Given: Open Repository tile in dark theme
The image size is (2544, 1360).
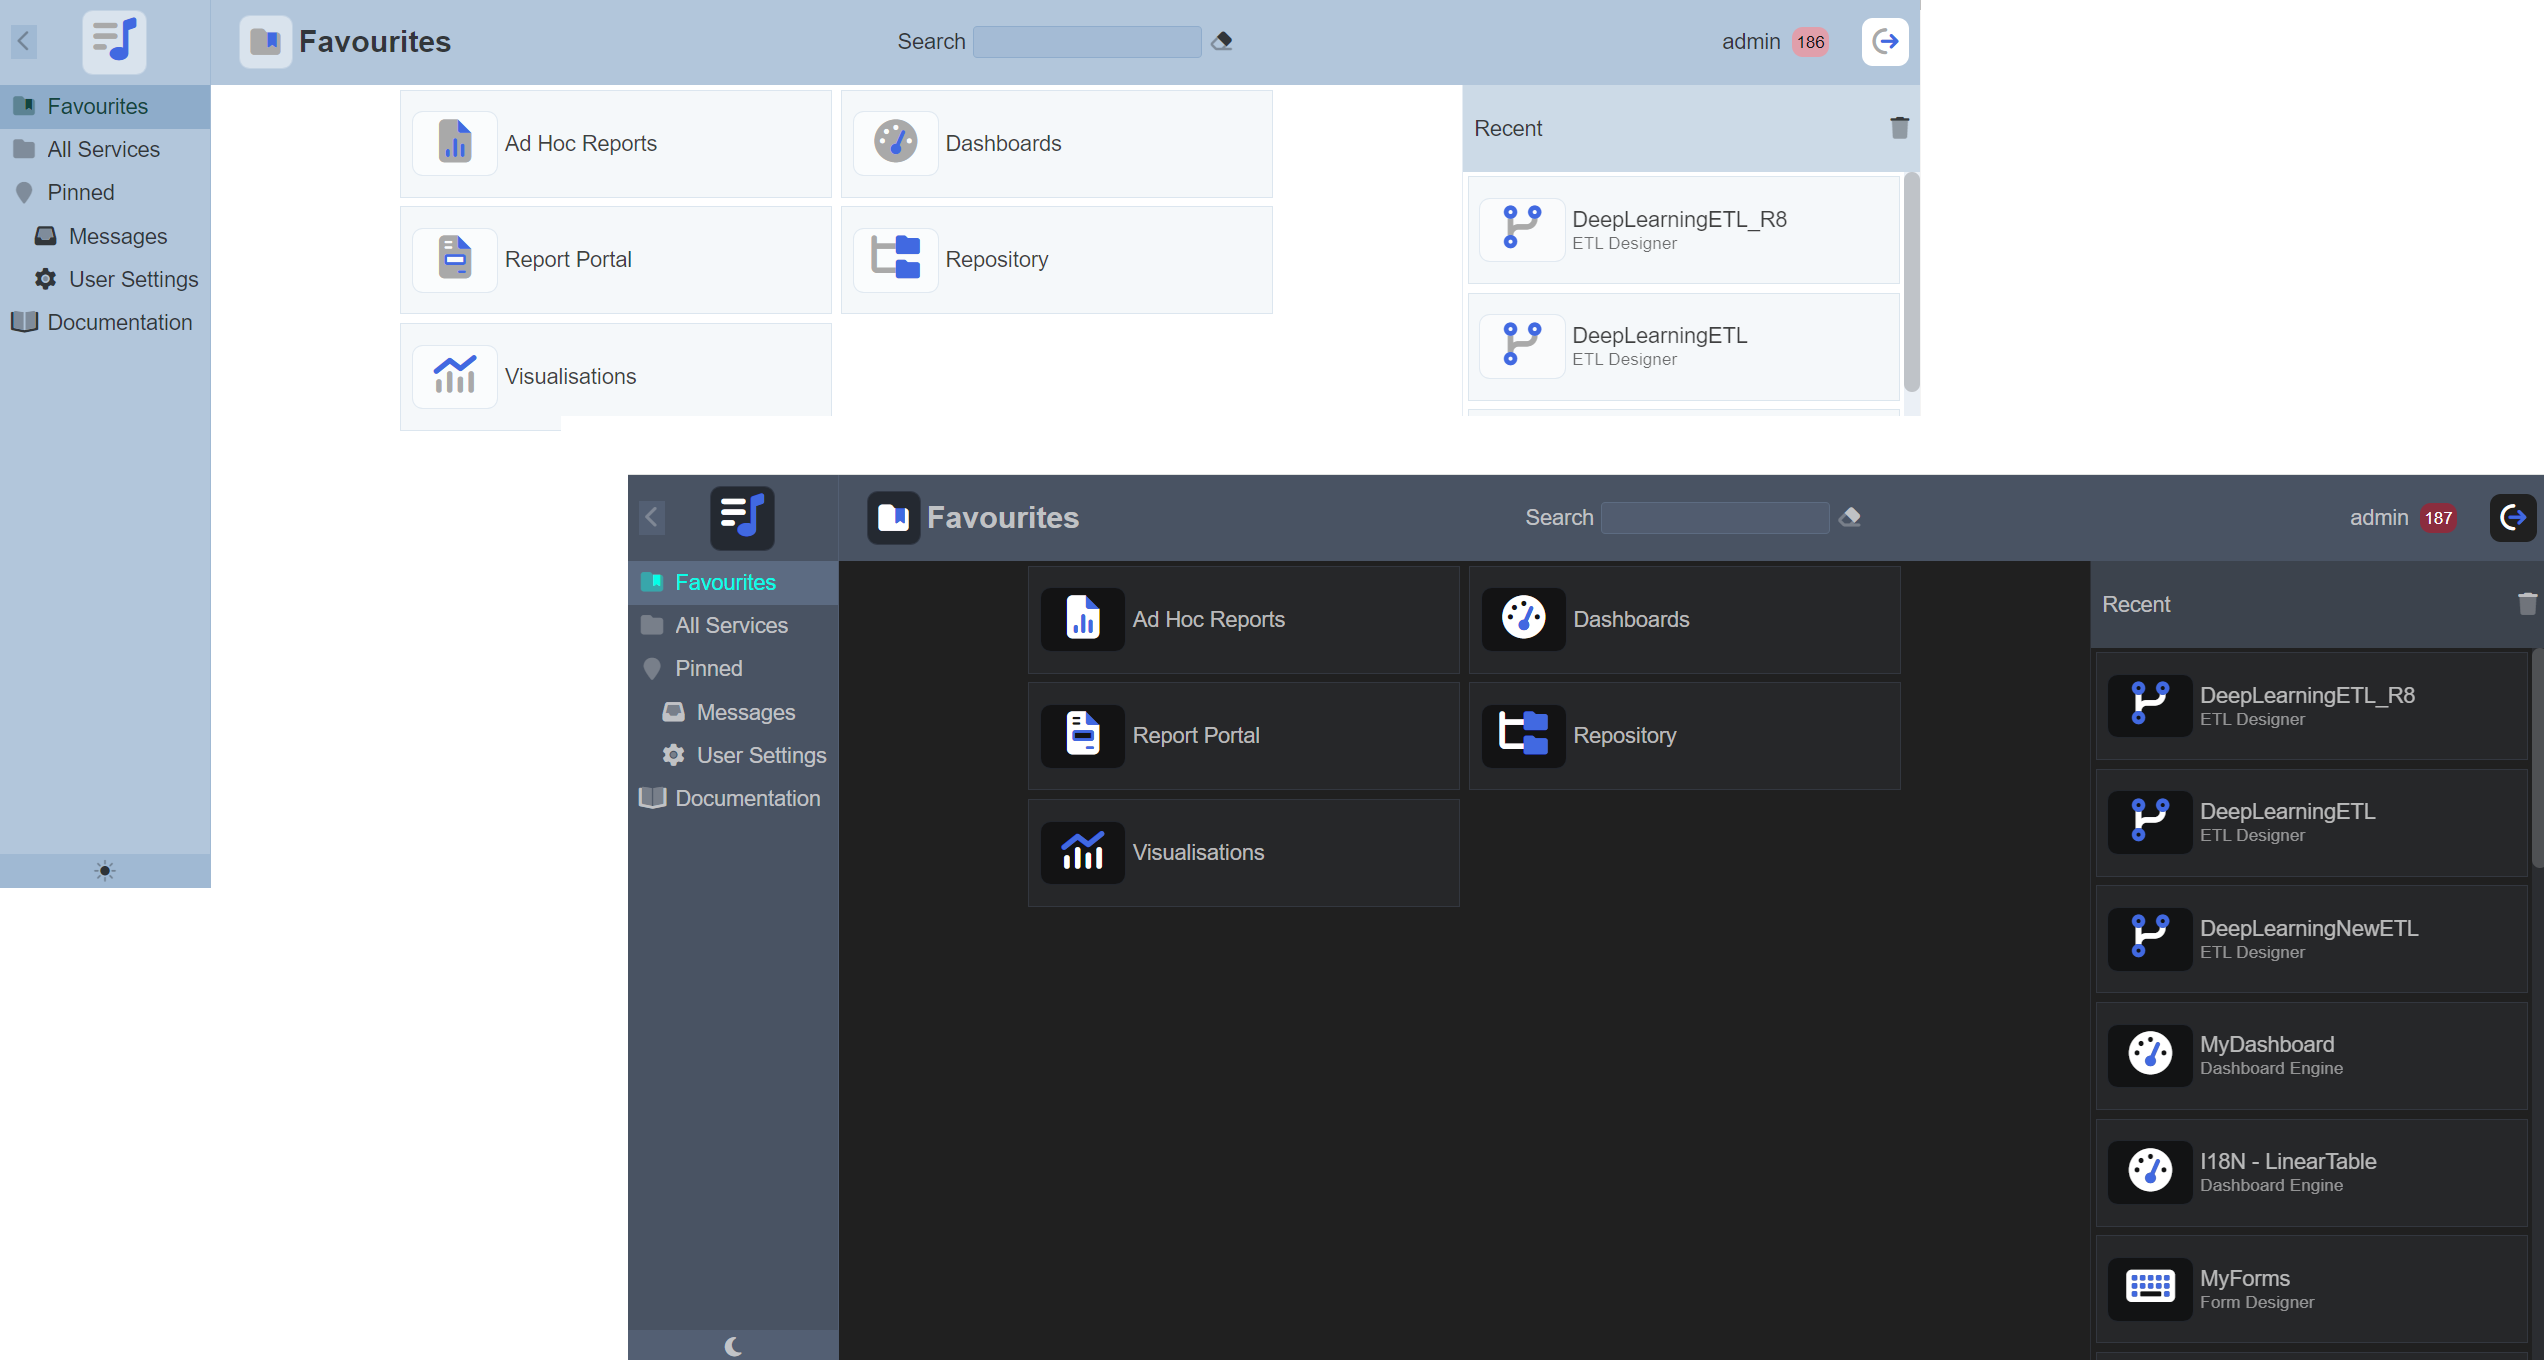Looking at the screenshot, I should pos(1684,736).
